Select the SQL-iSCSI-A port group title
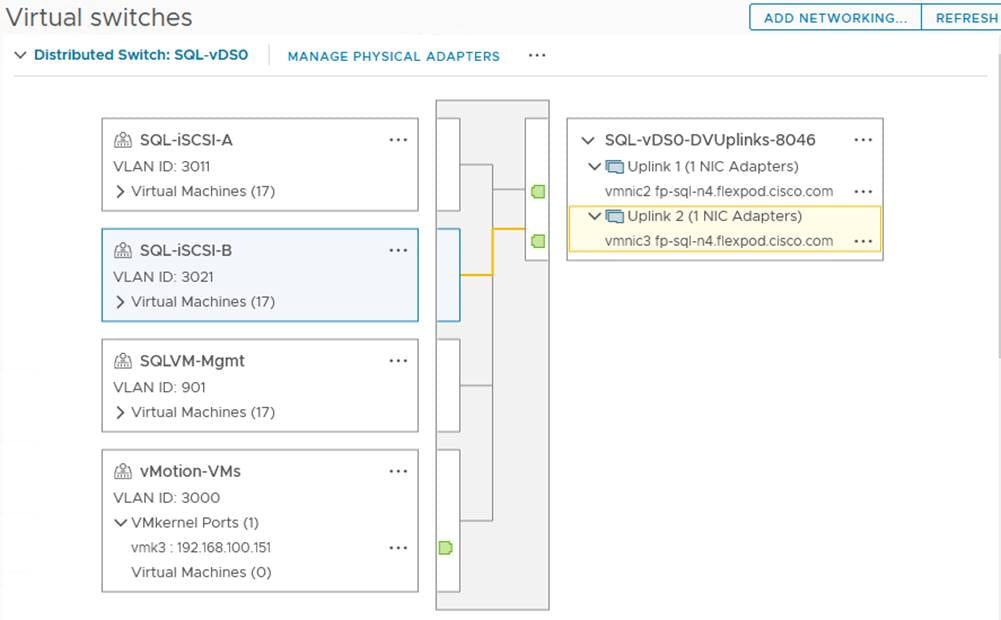1001x620 pixels. (x=186, y=140)
